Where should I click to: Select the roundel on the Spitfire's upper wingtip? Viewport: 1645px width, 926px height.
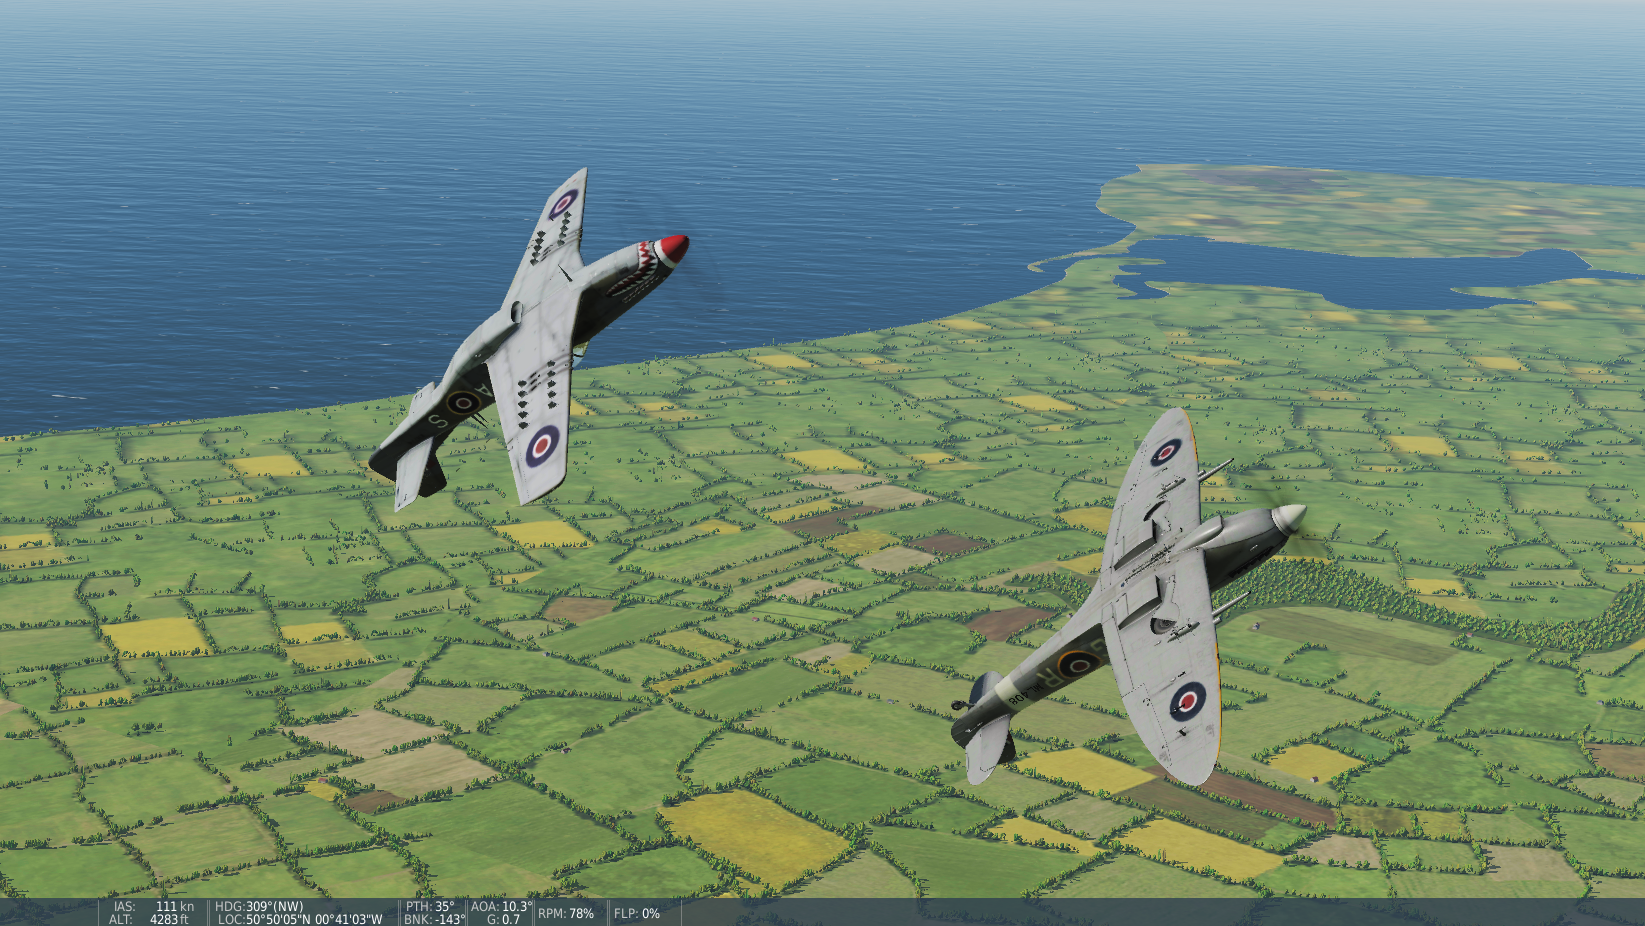click(x=1166, y=452)
